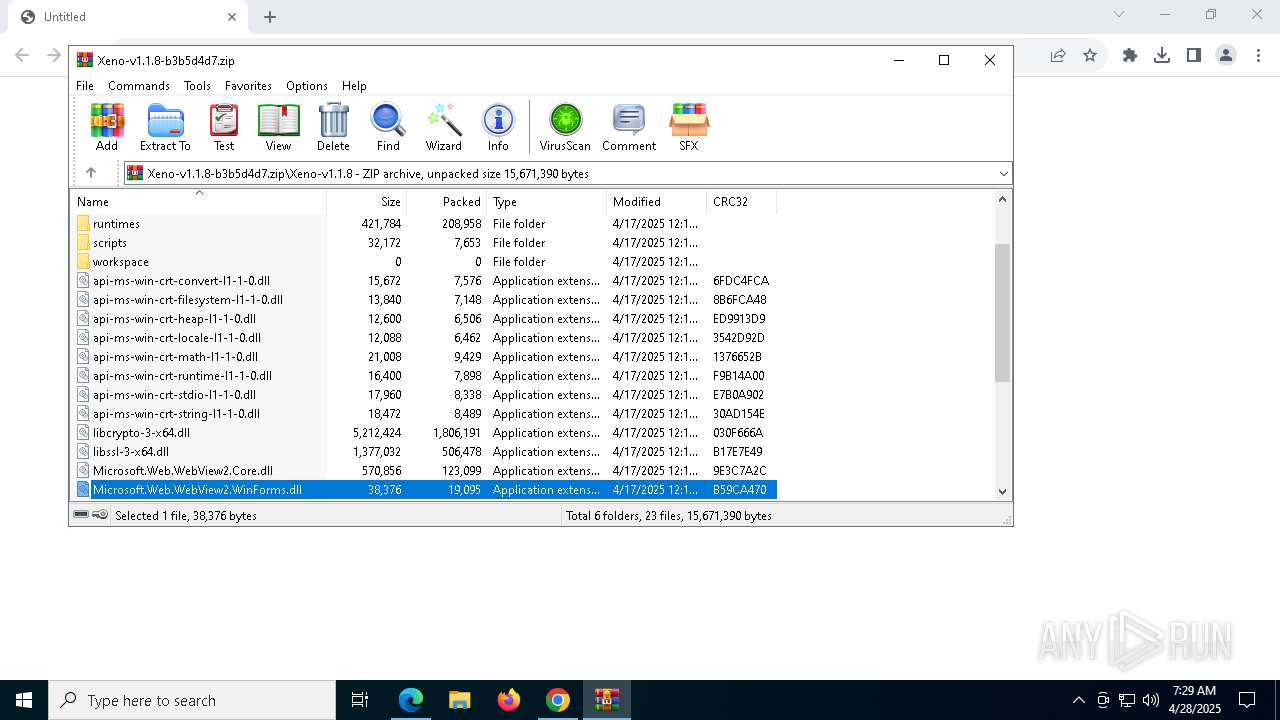
Task: Select api-ms-win-crt-filesystem-l1-1-0.dll
Action: (188, 300)
